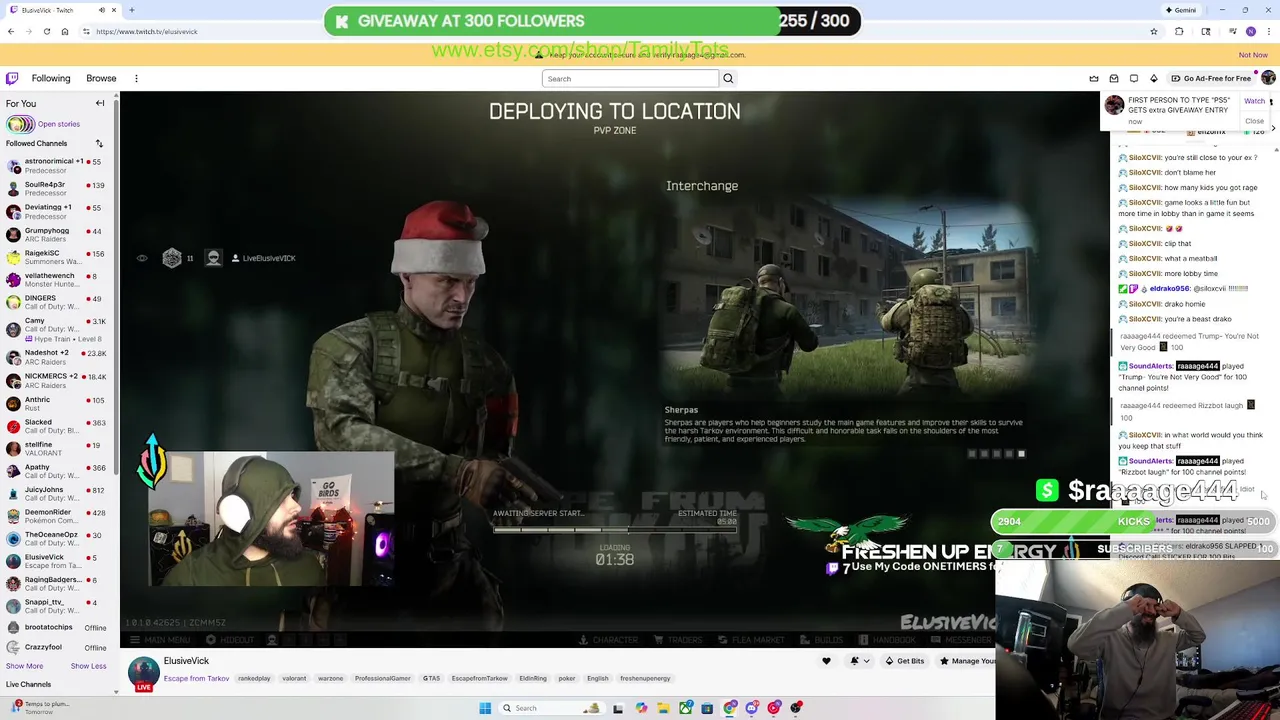Viewport: 1280px width, 720px height.
Task: Open stellfine VALORANT channel in sidebar
Action: coord(58,448)
